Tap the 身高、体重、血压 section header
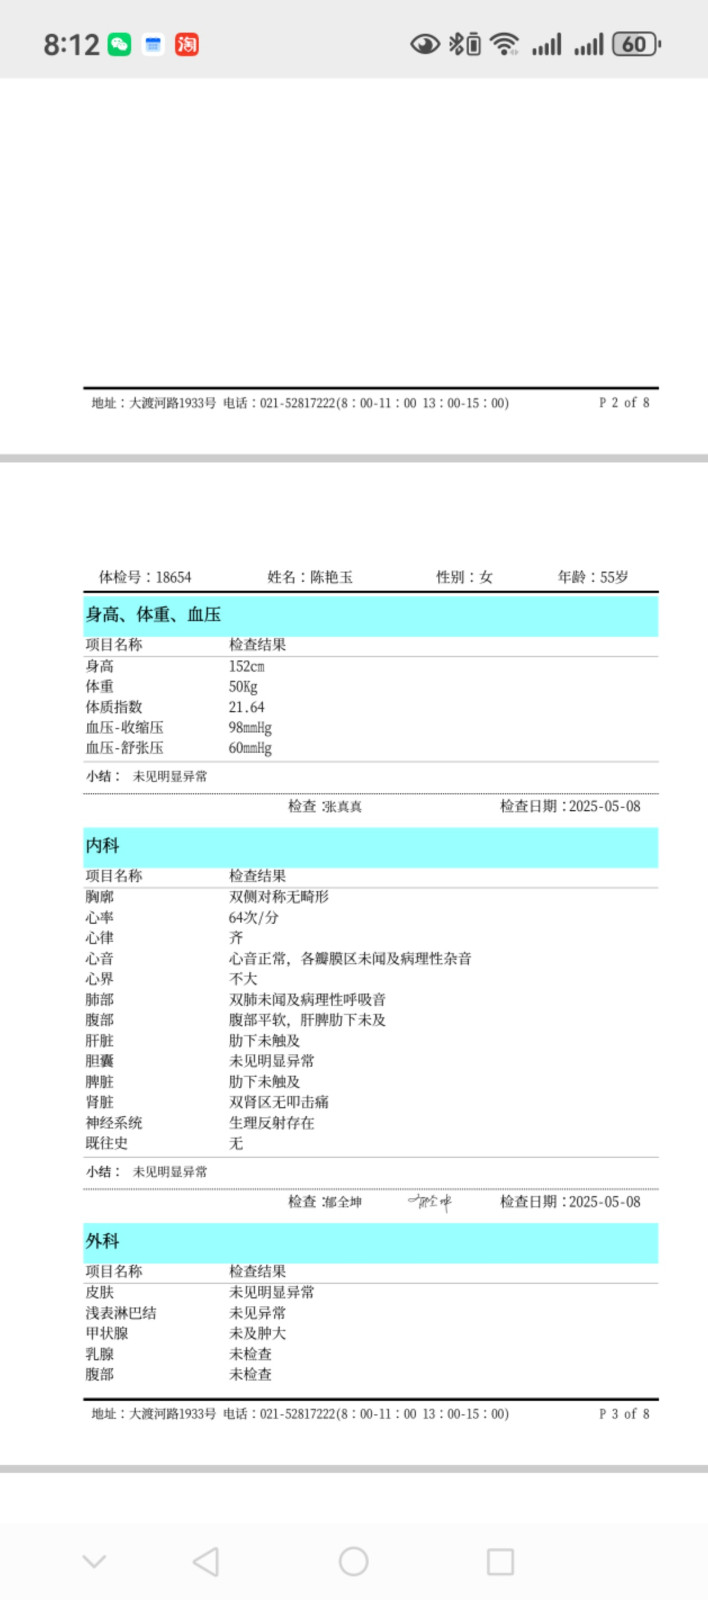Image resolution: width=708 pixels, height=1600 pixels. (x=153, y=614)
